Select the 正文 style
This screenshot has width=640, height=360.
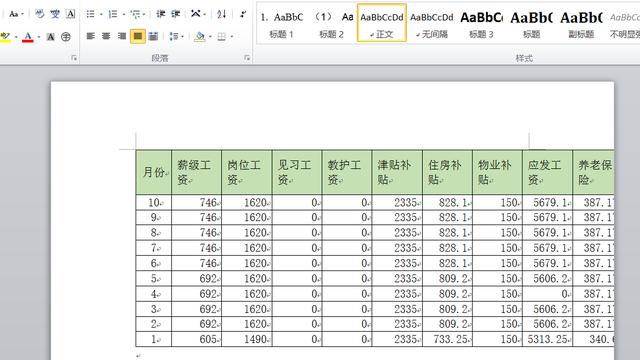click(x=382, y=23)
